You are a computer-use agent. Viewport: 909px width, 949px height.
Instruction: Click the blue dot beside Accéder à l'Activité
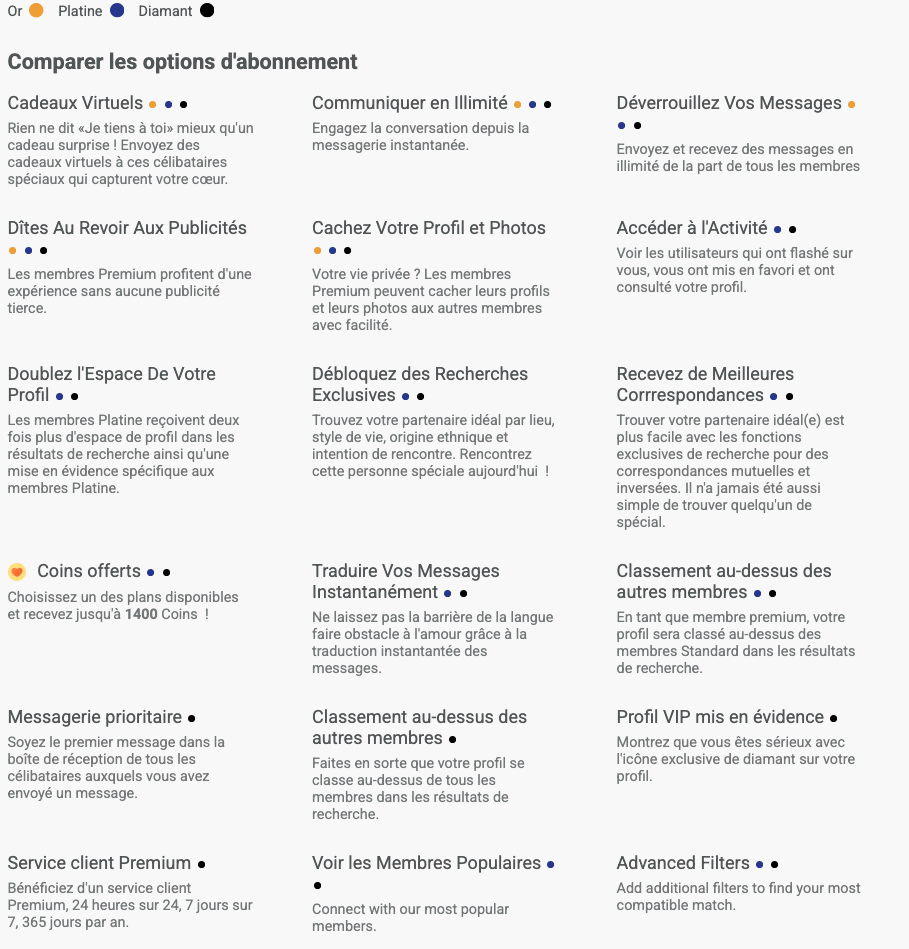pos(777,229)
